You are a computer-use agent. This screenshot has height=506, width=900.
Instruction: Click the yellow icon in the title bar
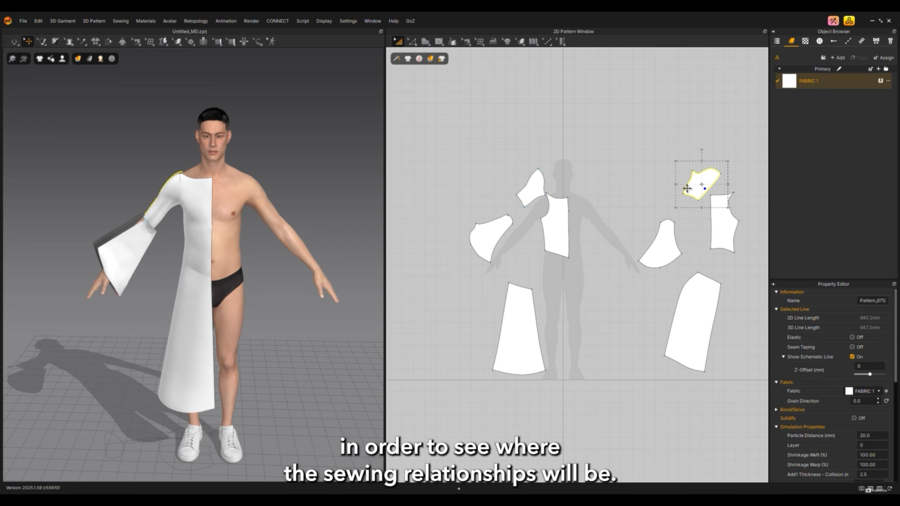pos(849,20)
